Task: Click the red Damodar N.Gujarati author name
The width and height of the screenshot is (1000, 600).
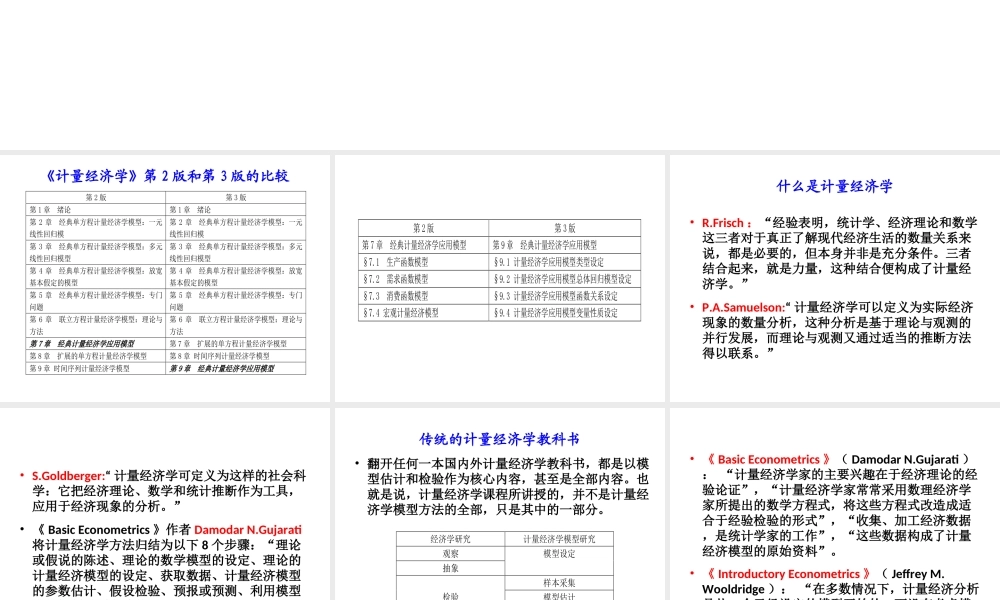Action: (248, 530)
